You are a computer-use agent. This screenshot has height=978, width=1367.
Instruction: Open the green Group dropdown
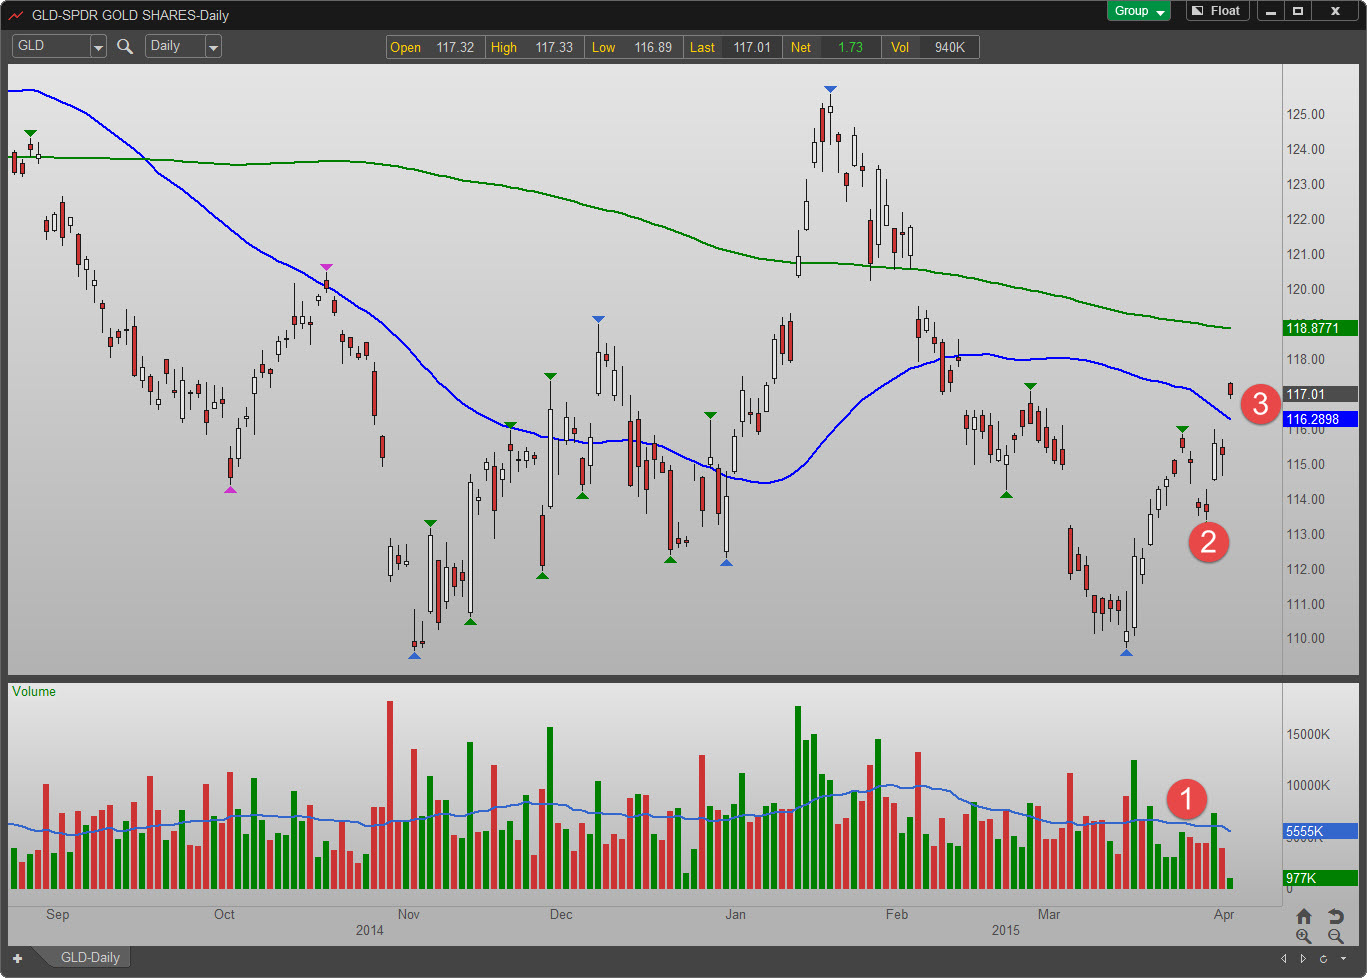point(1138,11)
